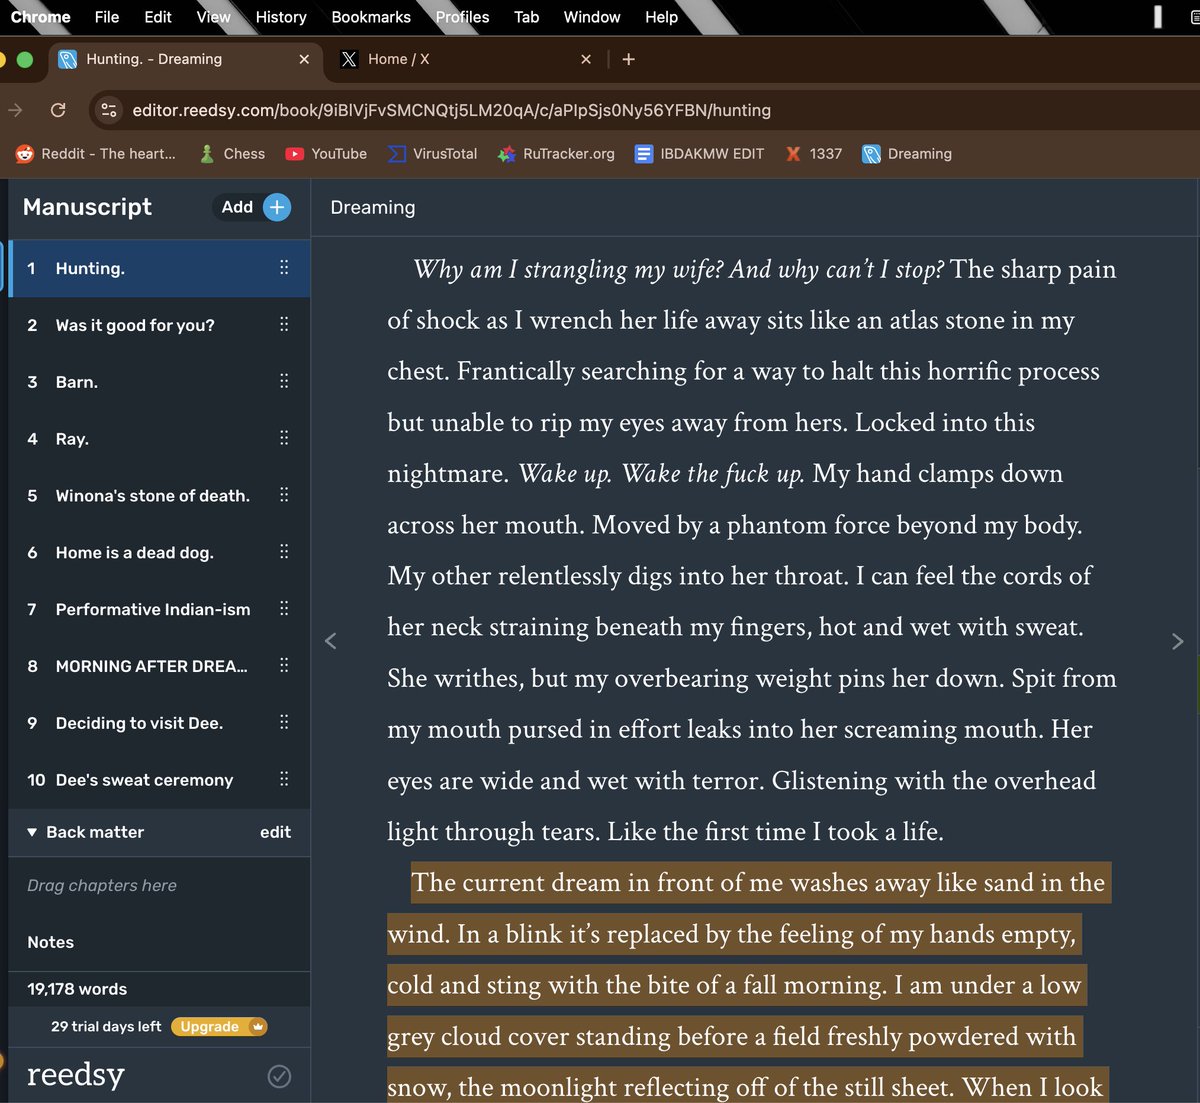Click drag handle for Was it good for you?
Image resolution: width=1200 pixels, height=1103 pixels.
tap(284, 325)
